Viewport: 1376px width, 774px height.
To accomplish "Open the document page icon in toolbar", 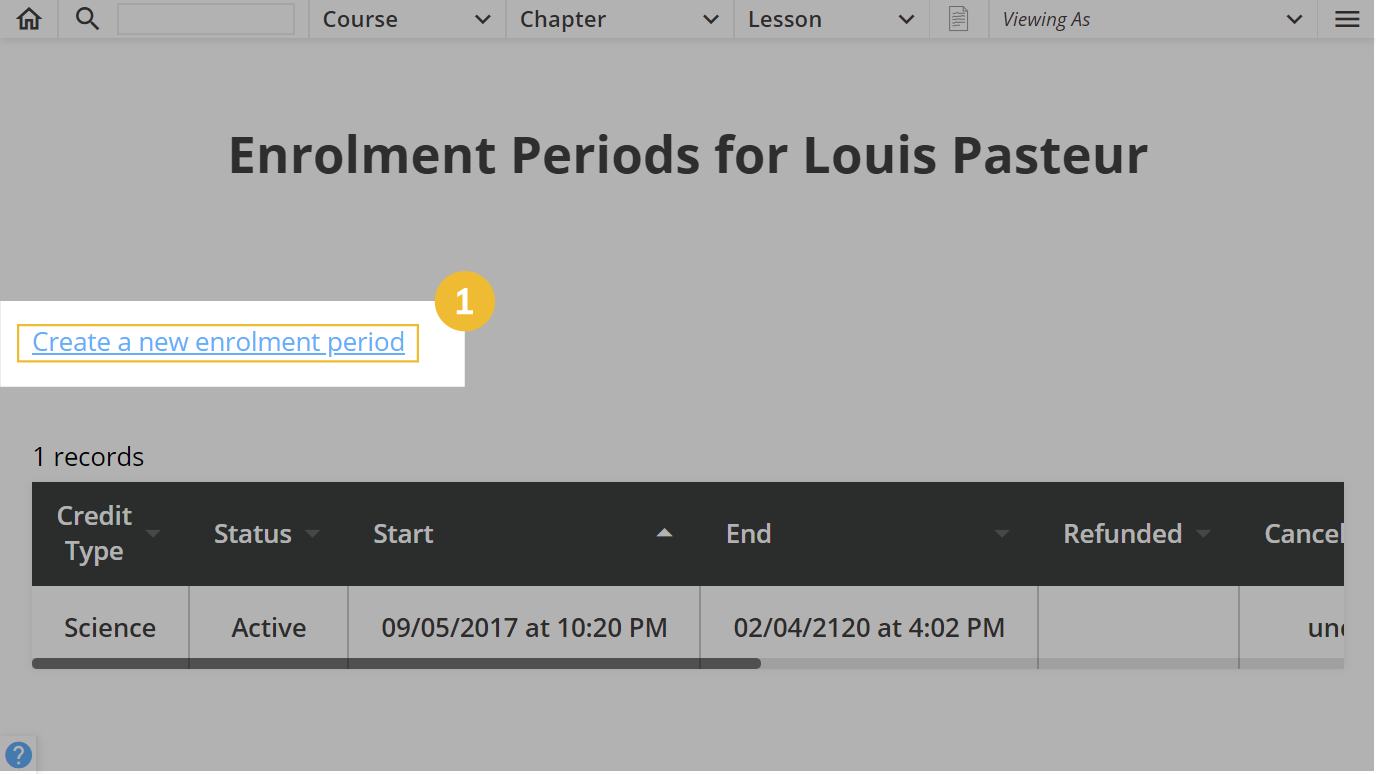I will pos(958,19).
